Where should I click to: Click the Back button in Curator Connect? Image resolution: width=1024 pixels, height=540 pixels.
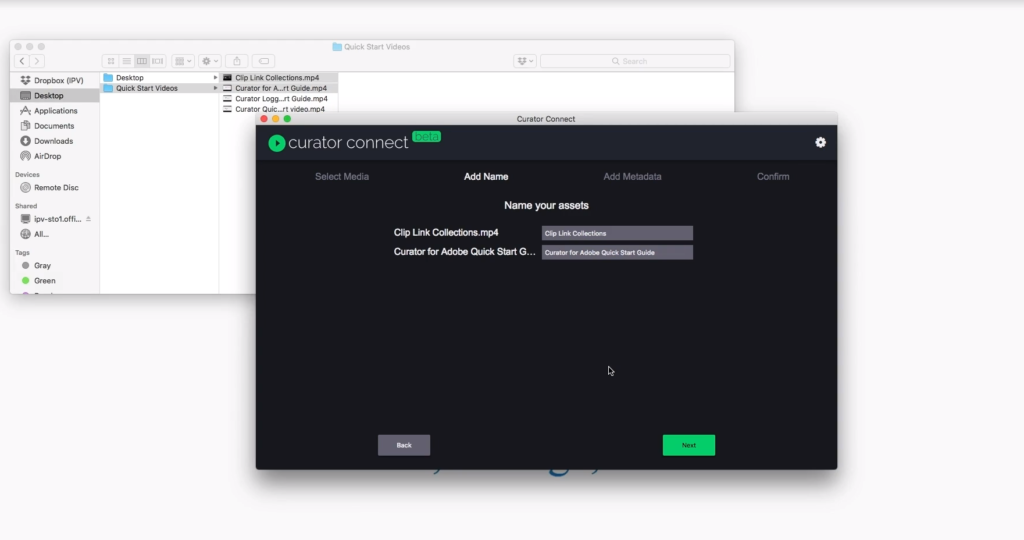pyautogui.click(x=404, y=445)
